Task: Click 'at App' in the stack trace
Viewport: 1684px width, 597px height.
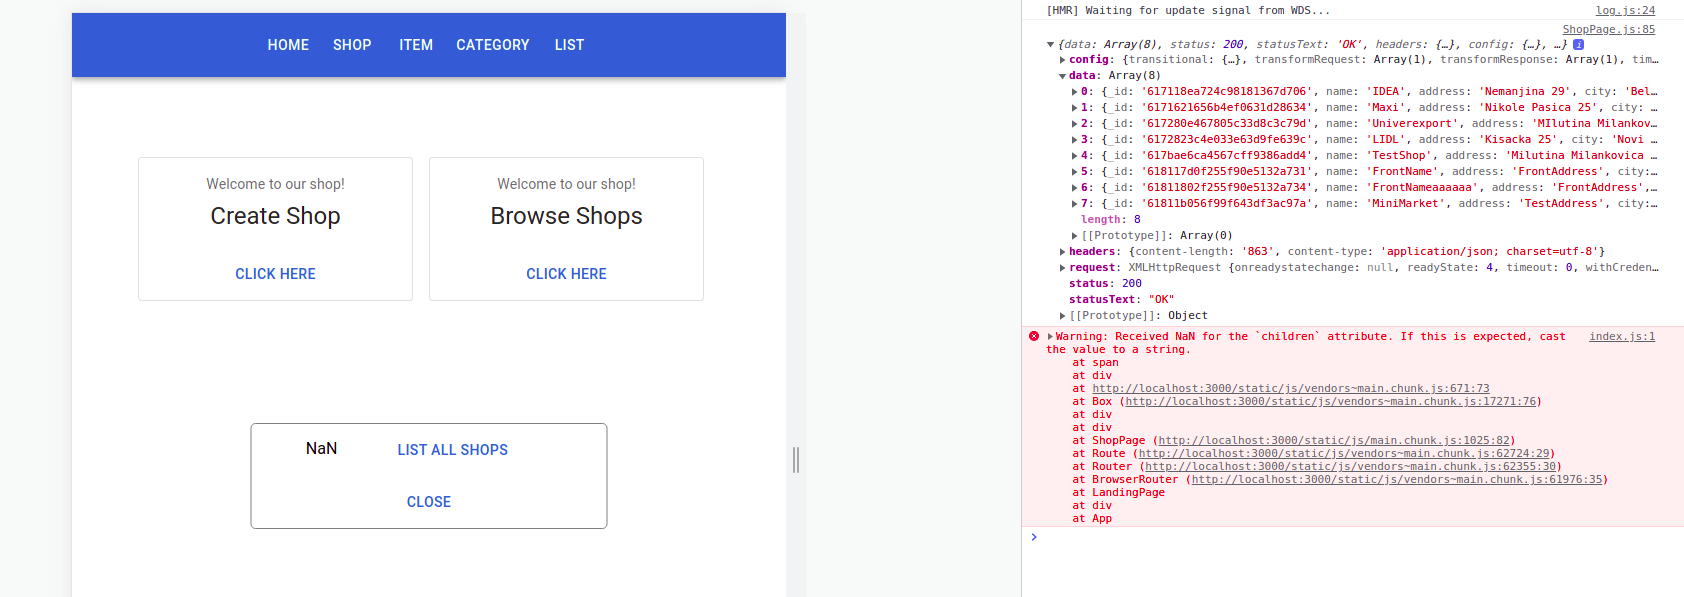Action: click(x=1092, y=519)
